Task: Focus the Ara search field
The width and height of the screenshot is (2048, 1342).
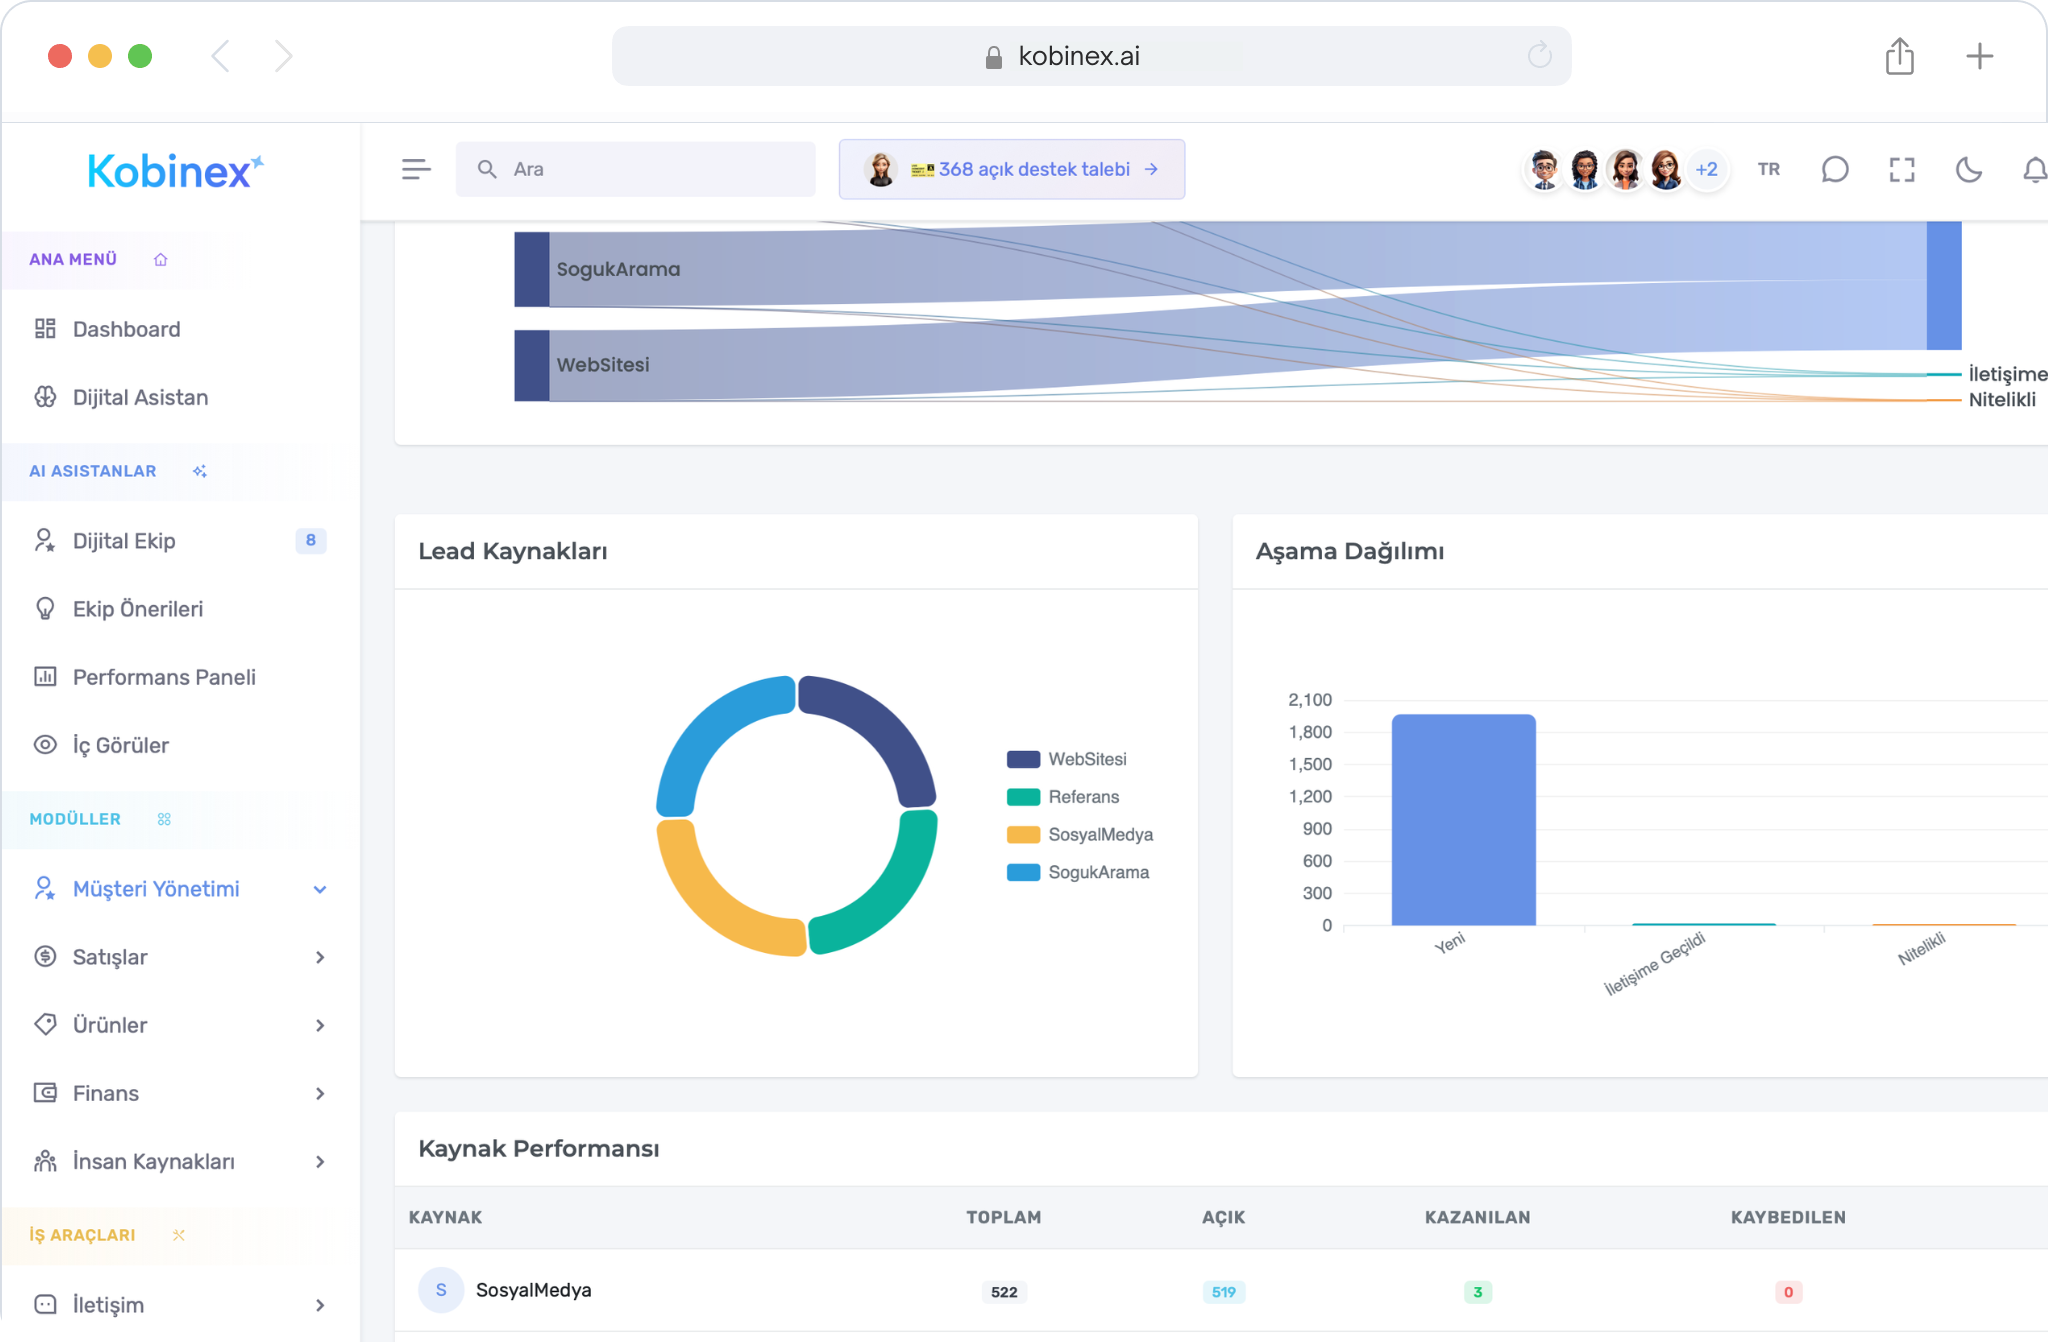Action: [x=635, y=169]
